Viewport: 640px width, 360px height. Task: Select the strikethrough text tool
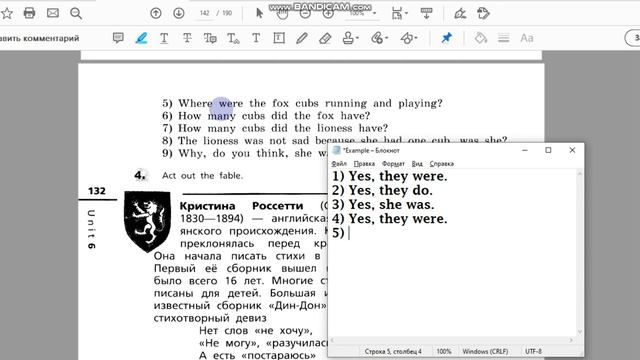click(187, 38)
